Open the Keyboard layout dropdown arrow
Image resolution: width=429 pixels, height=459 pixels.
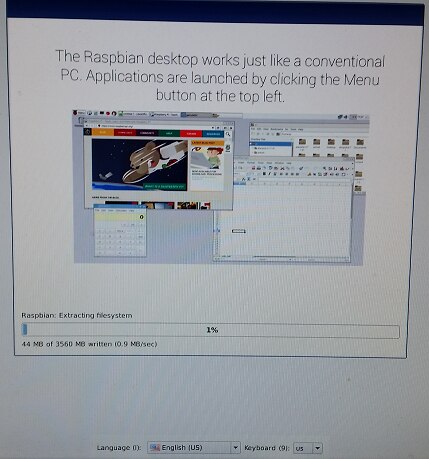318,448
